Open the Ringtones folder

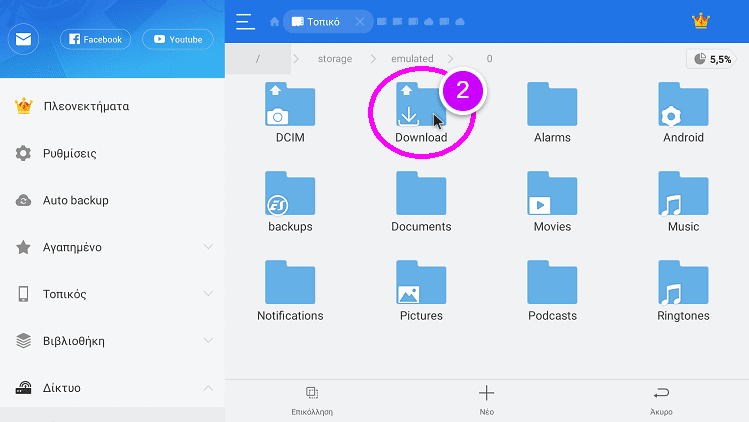click(x=683, y=291)
